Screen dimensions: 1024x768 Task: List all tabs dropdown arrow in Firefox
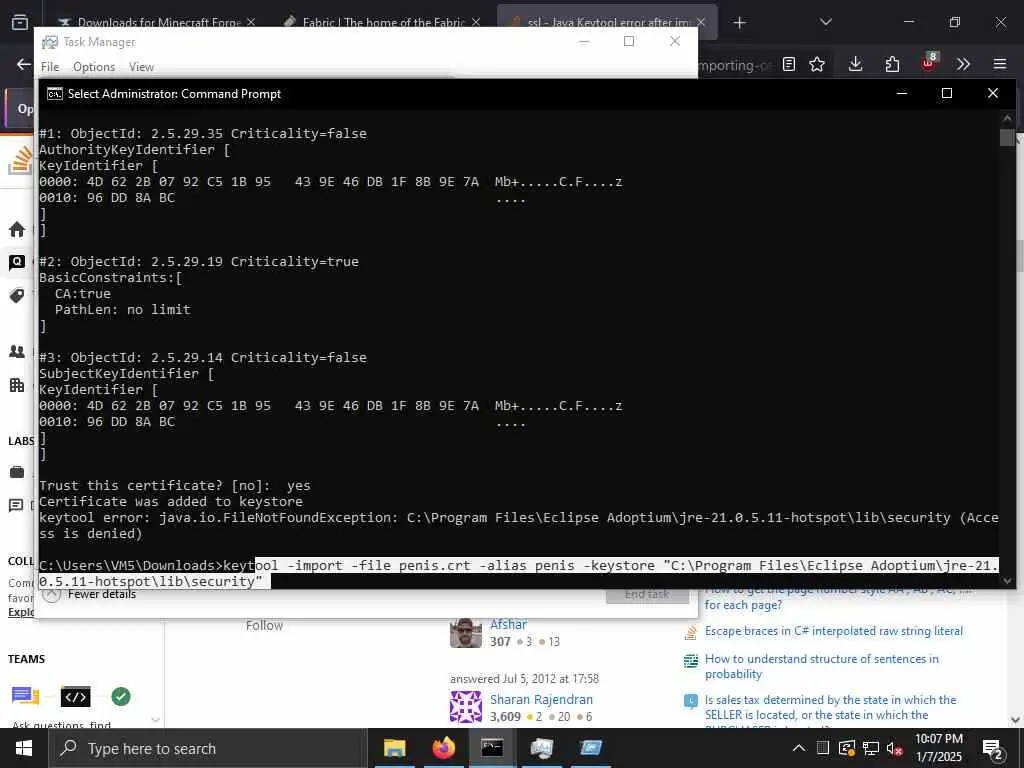point(825,22)
